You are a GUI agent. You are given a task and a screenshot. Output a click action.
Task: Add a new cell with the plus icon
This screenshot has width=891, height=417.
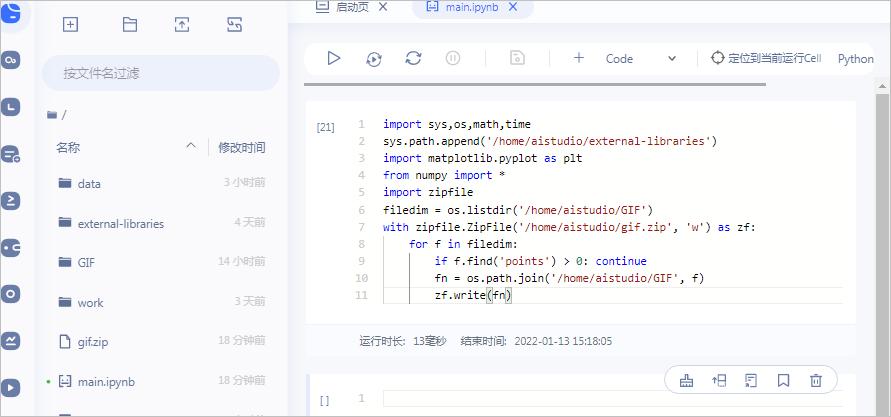click(578, 59)
